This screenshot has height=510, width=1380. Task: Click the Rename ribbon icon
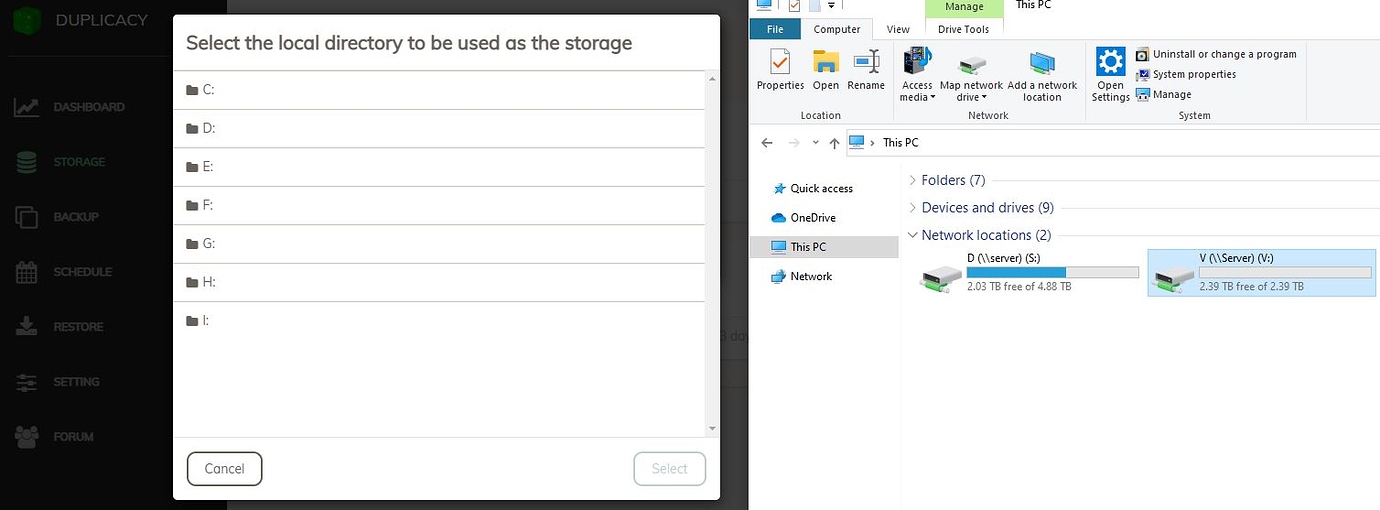866,70
